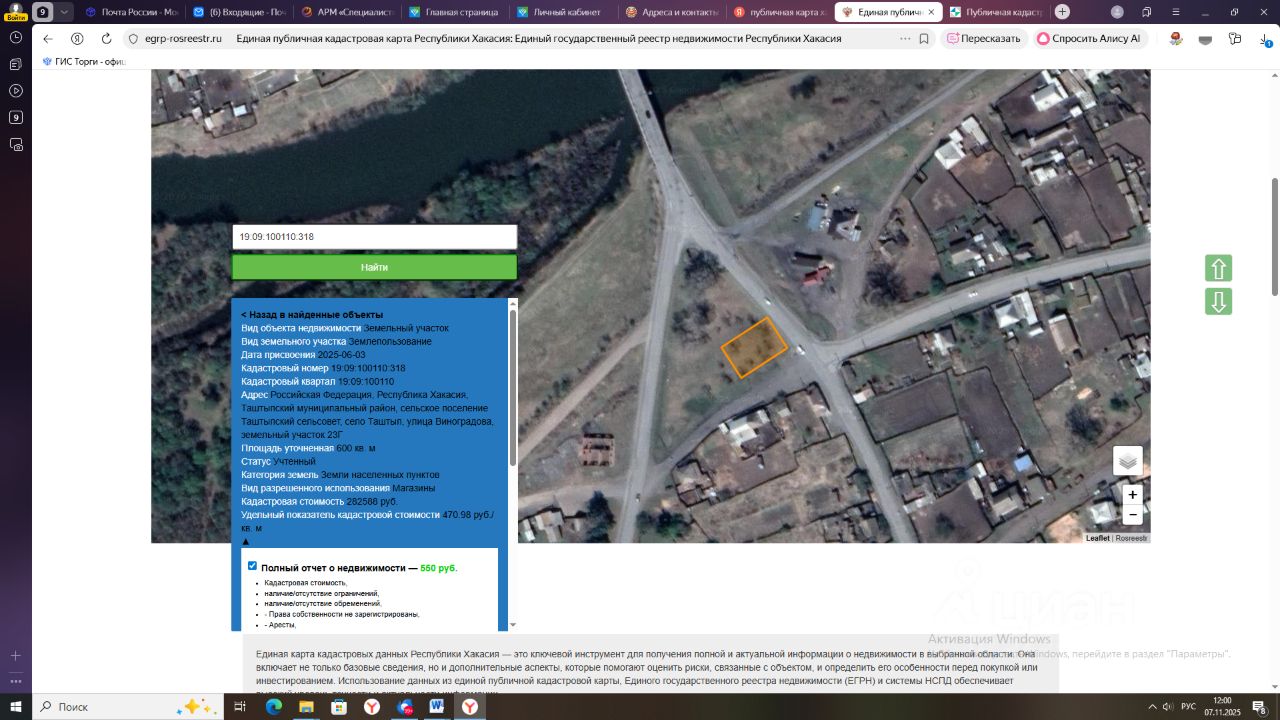Click the Категория земель line

(x=340, y=474)
